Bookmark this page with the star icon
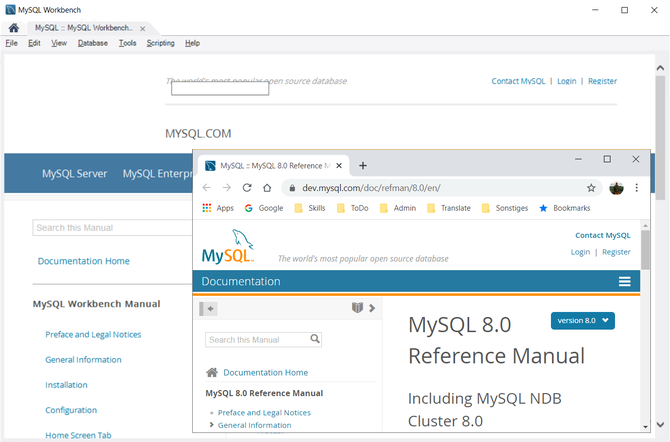 591,188
